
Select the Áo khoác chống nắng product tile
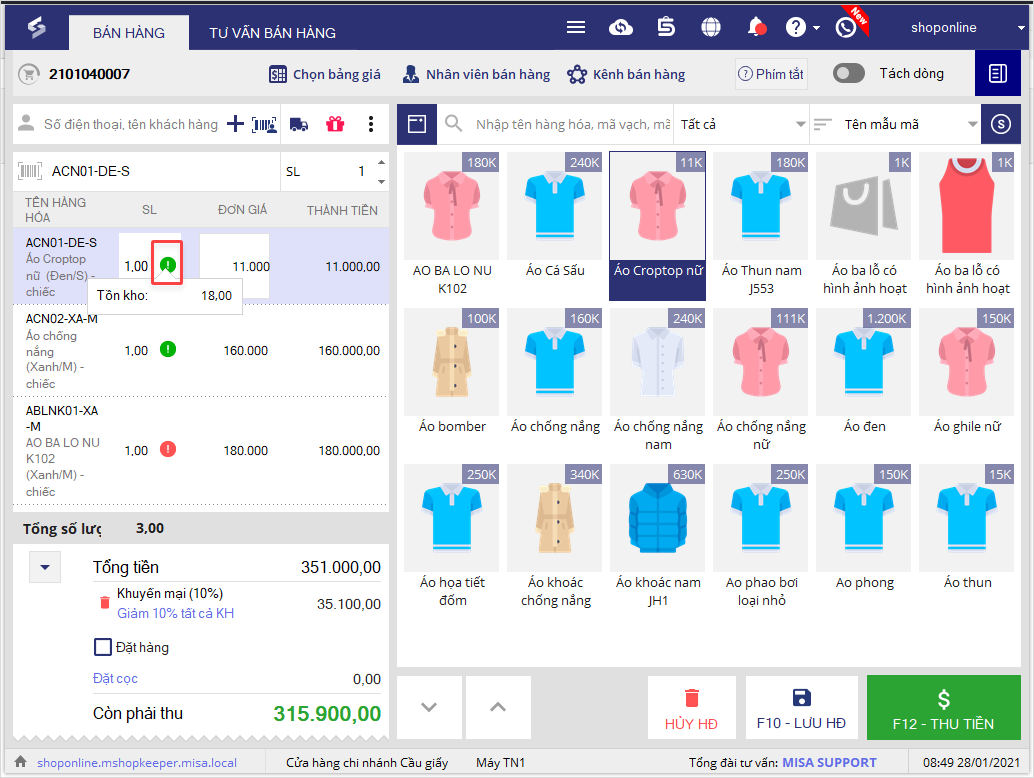point(555,537)
